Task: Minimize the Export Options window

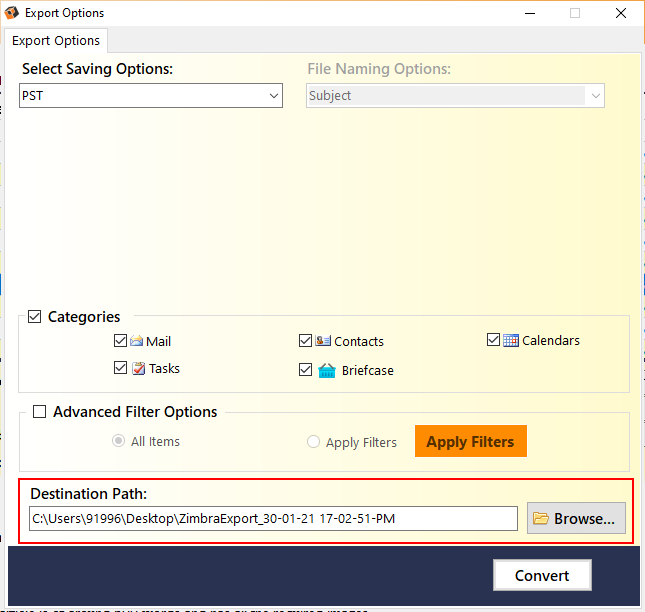Action: pos(530,14)
